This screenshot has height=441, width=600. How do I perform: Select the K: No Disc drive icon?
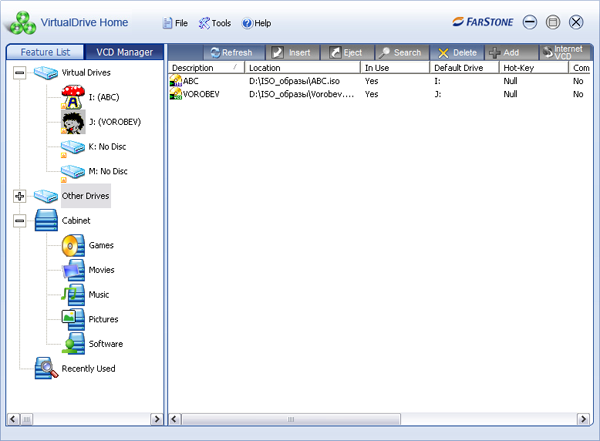73,147
